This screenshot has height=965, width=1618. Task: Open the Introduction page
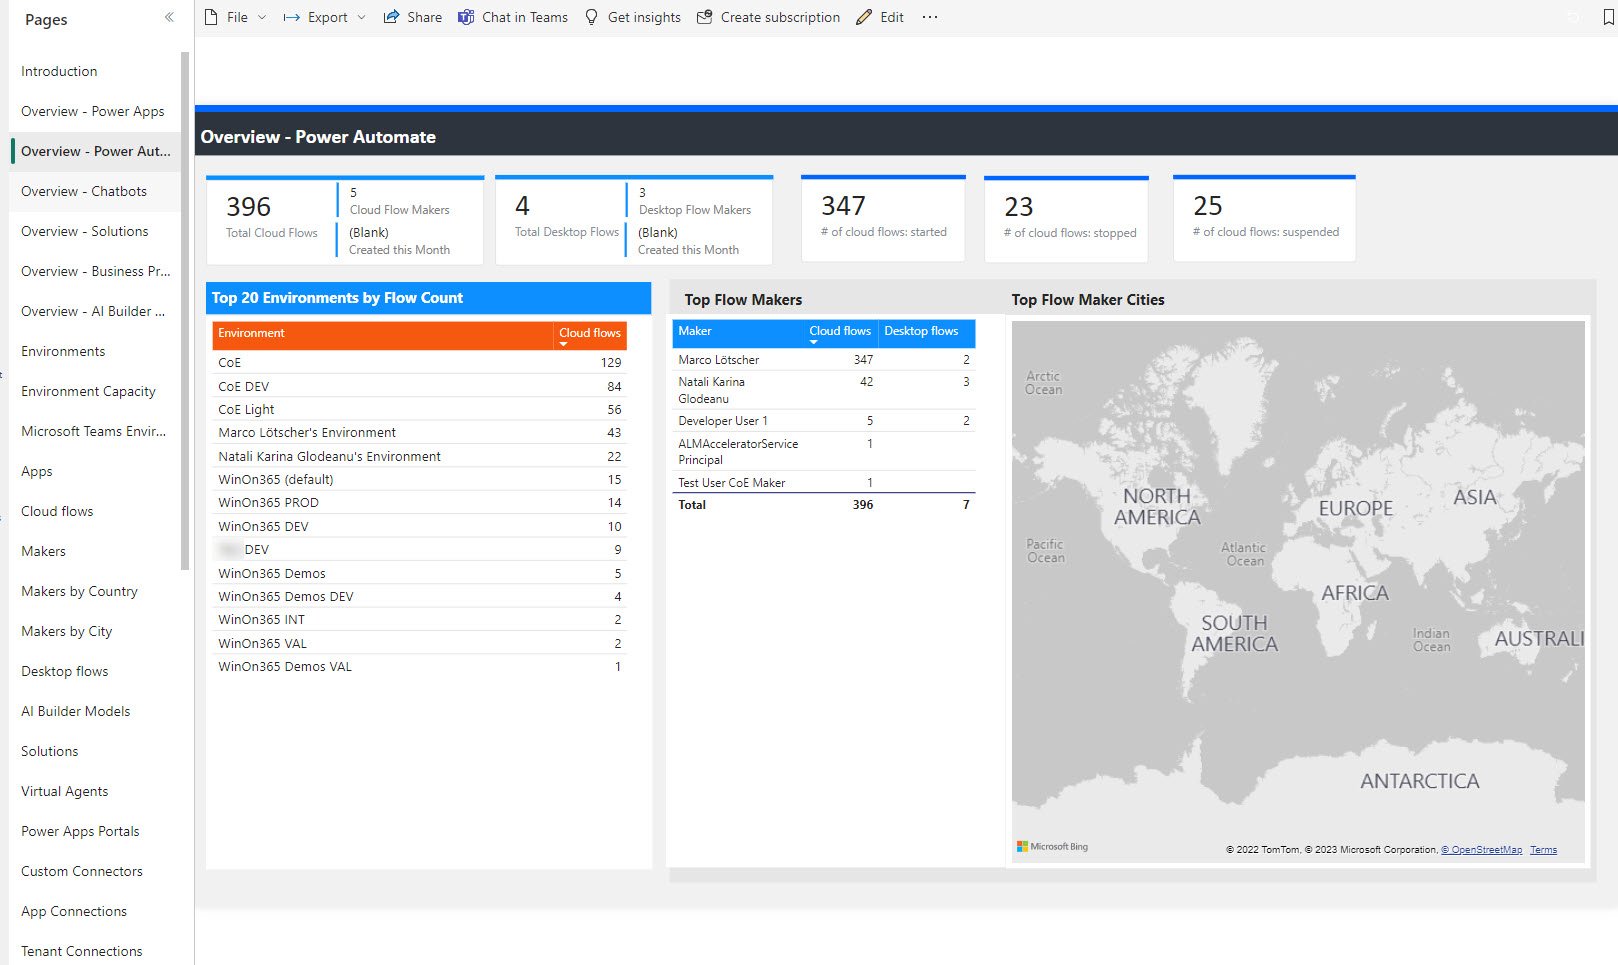96,71
